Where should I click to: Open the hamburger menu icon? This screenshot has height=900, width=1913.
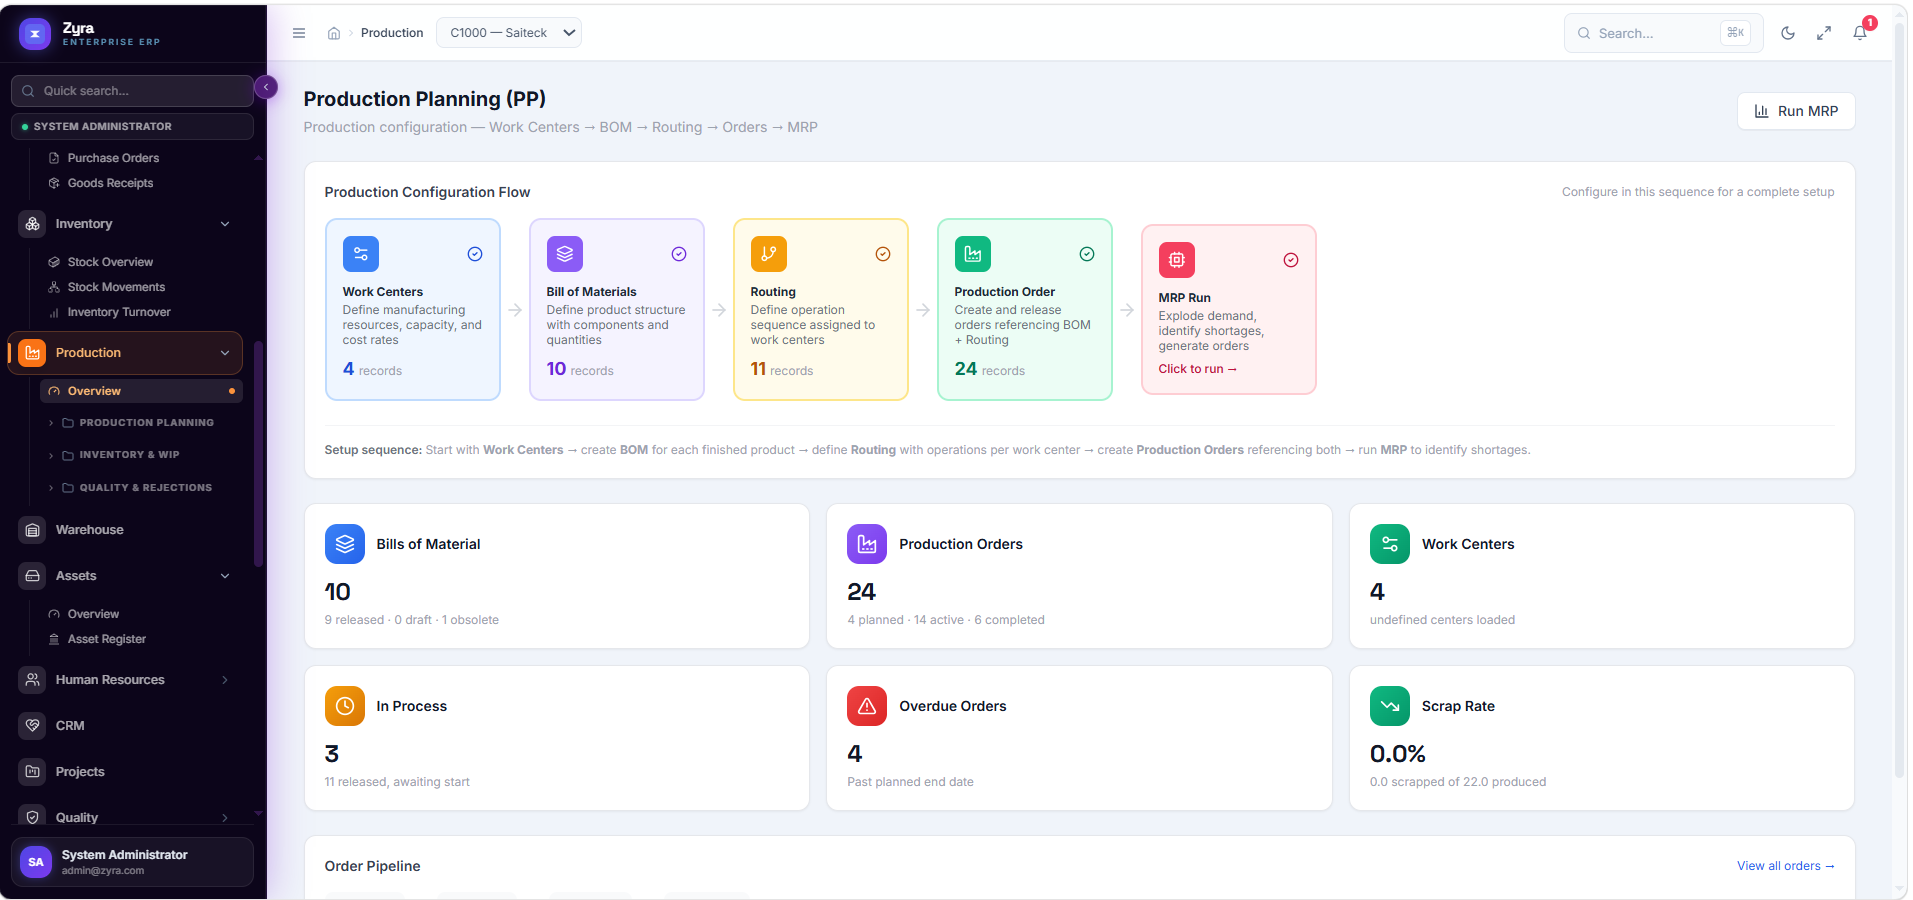point(299,33)
